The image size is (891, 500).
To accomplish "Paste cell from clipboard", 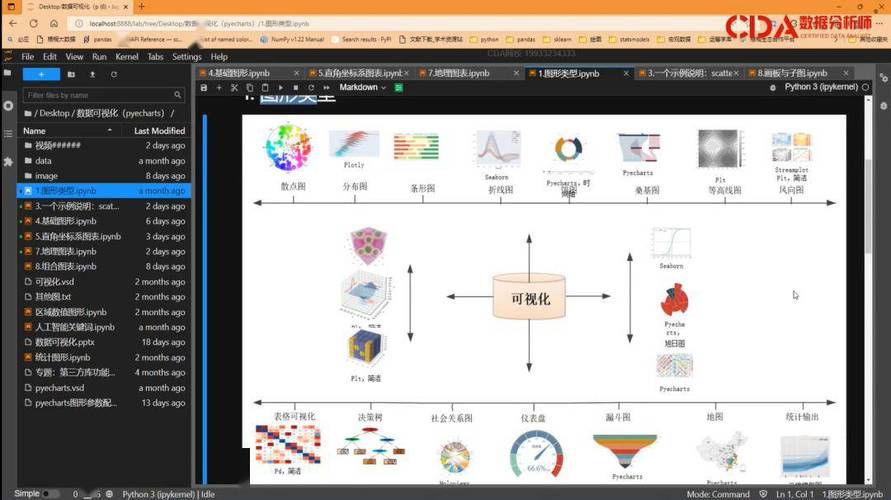I will click(x=265, y=88).
